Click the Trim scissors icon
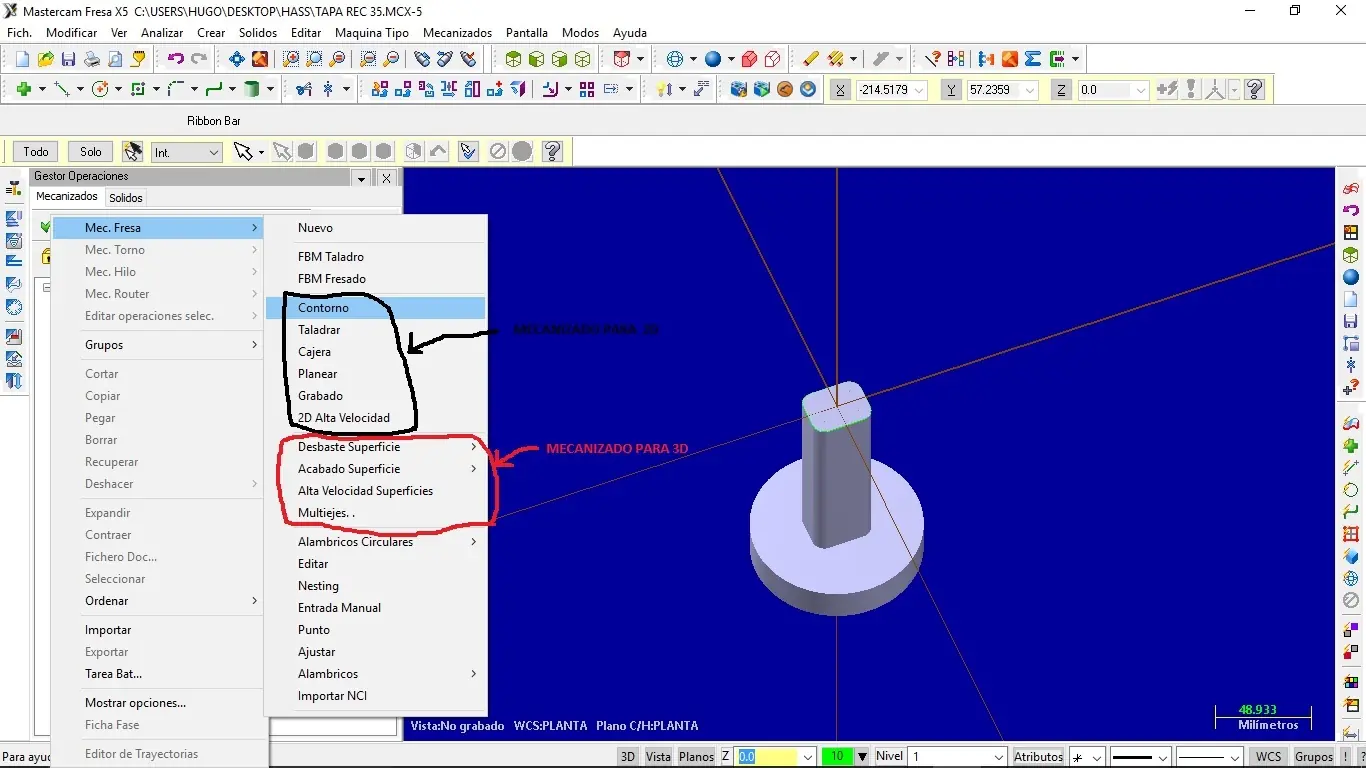1366x768 pixels. tap(304, 89)
